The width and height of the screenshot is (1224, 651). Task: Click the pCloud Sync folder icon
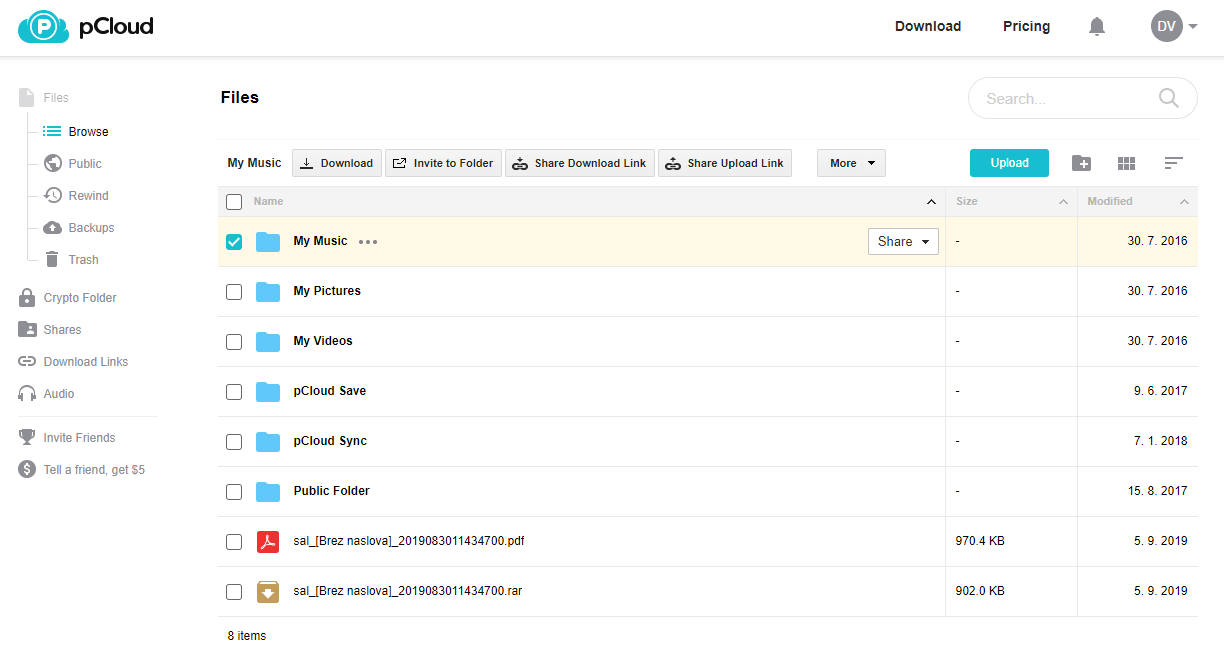pyautogui.click(x=268, y=442)
